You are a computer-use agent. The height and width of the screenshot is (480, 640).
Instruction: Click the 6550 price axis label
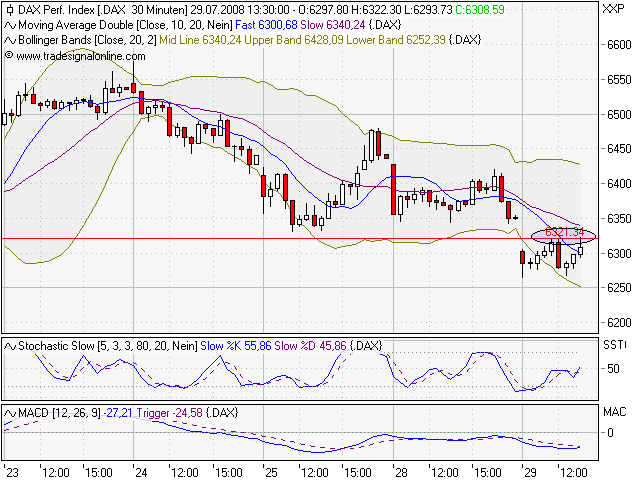(619, 80)
